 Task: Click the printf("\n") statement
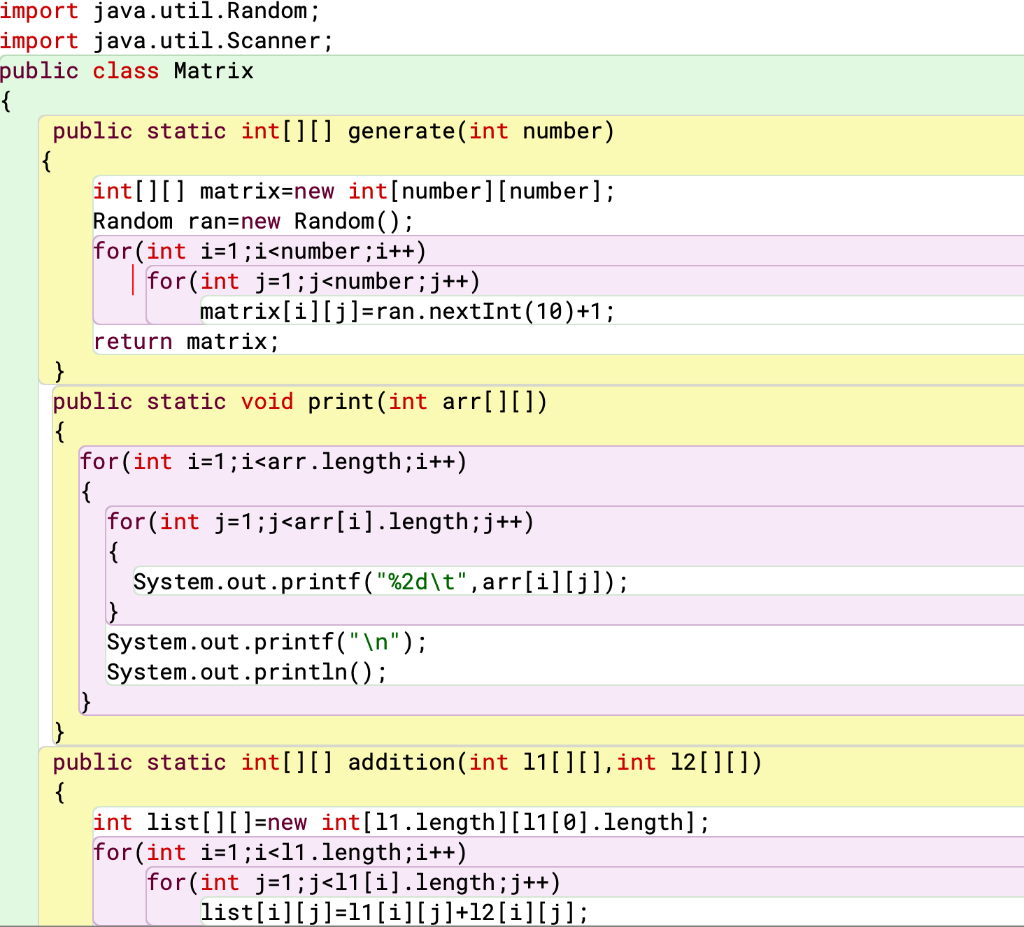click(x=265, y=641)
